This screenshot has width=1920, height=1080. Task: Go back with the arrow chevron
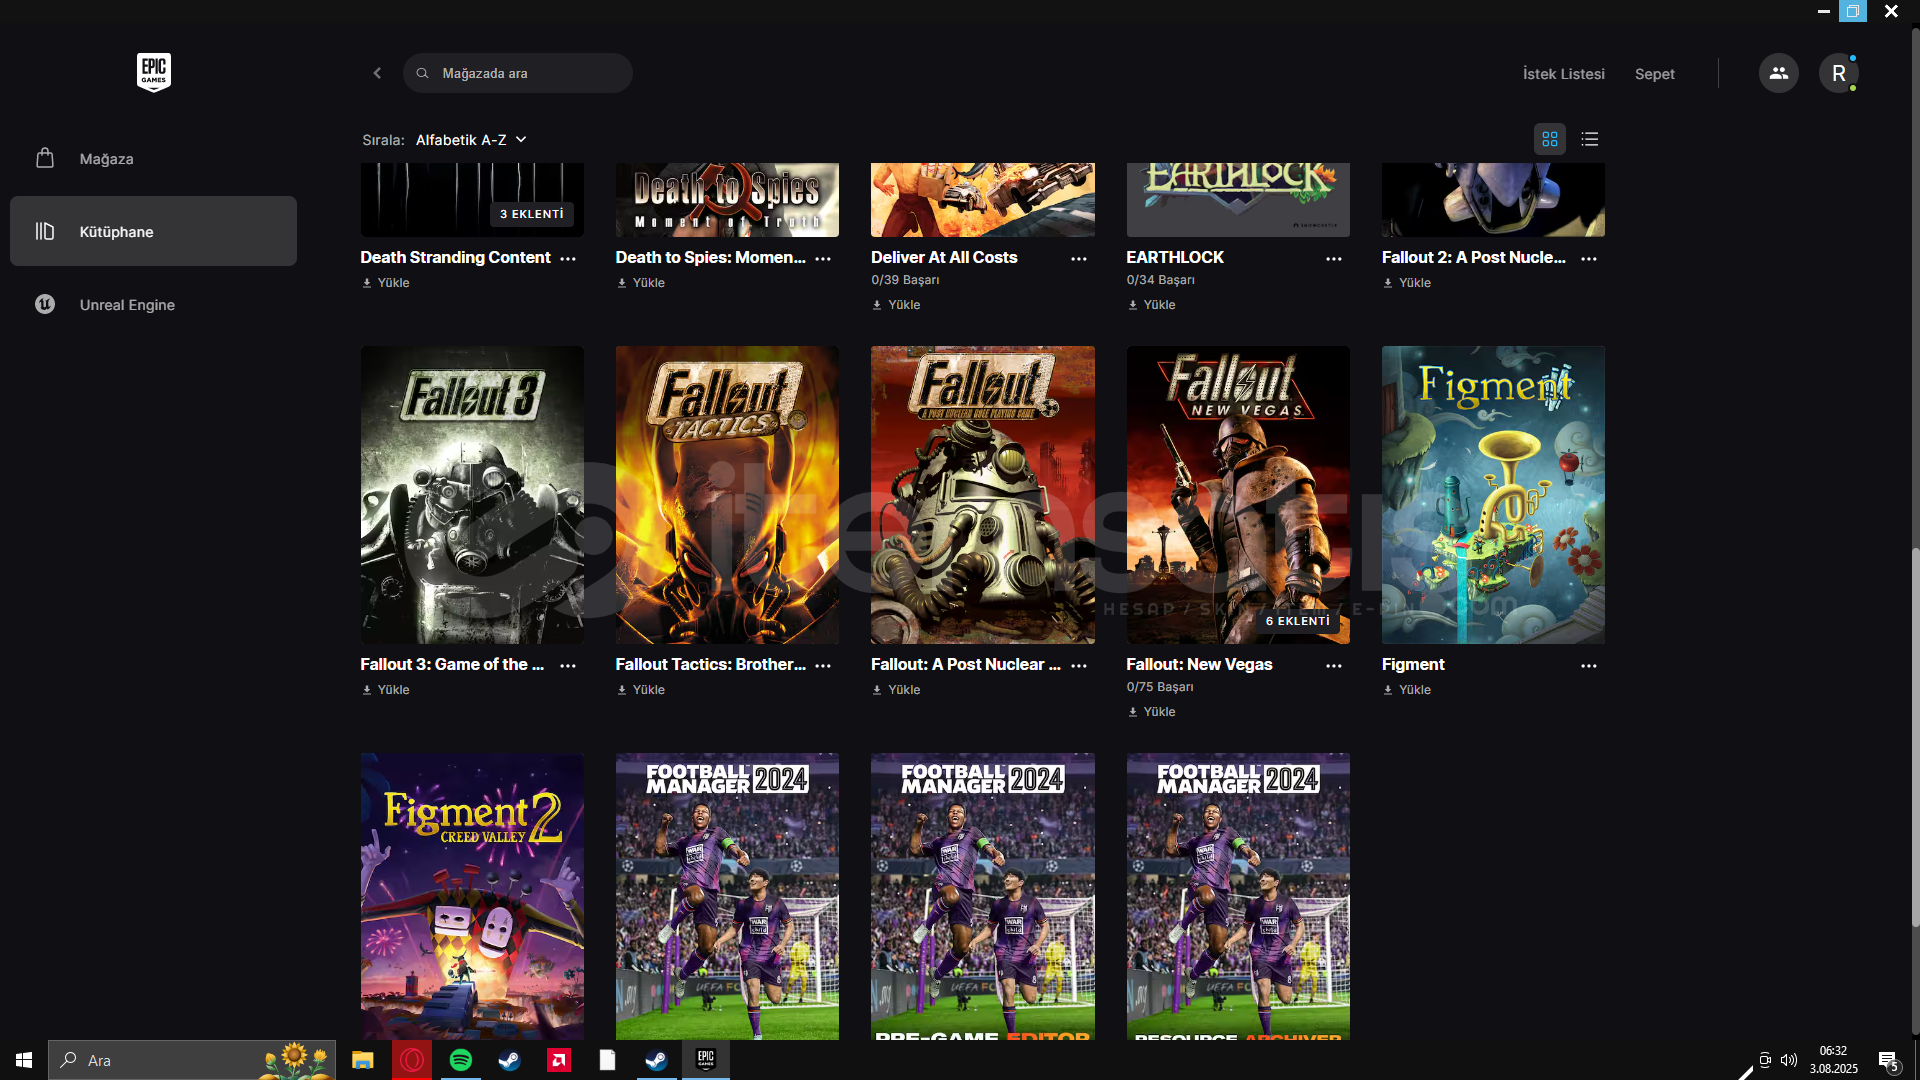(377, 73)
